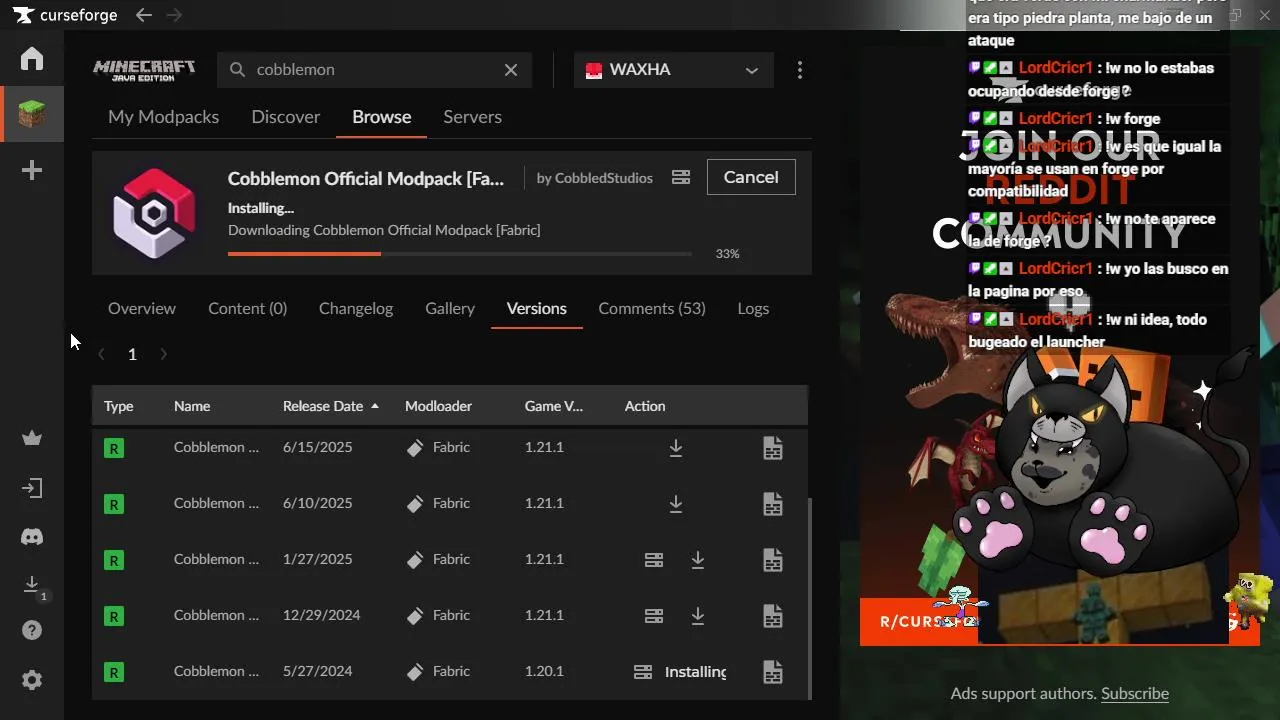Select page 1 in versions pagination
The image size is (1280, 720).
click(132, 354)
